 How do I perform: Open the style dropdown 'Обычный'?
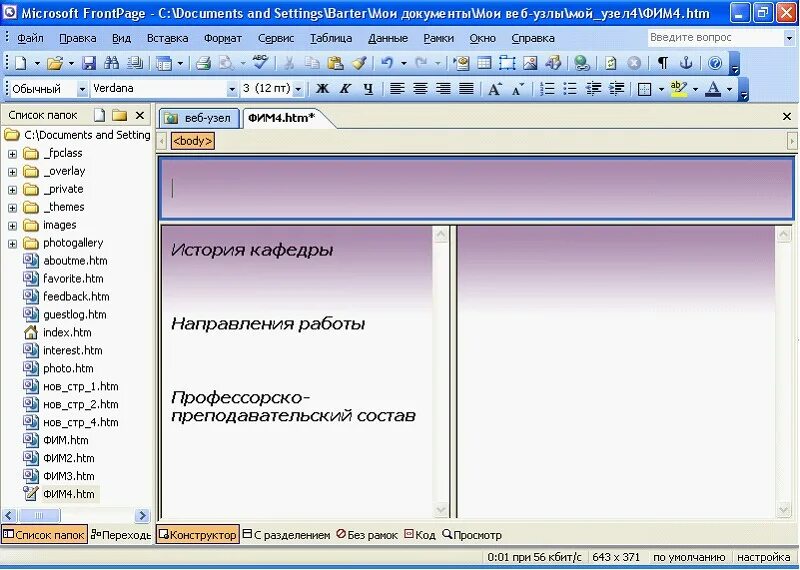(82, 89)
